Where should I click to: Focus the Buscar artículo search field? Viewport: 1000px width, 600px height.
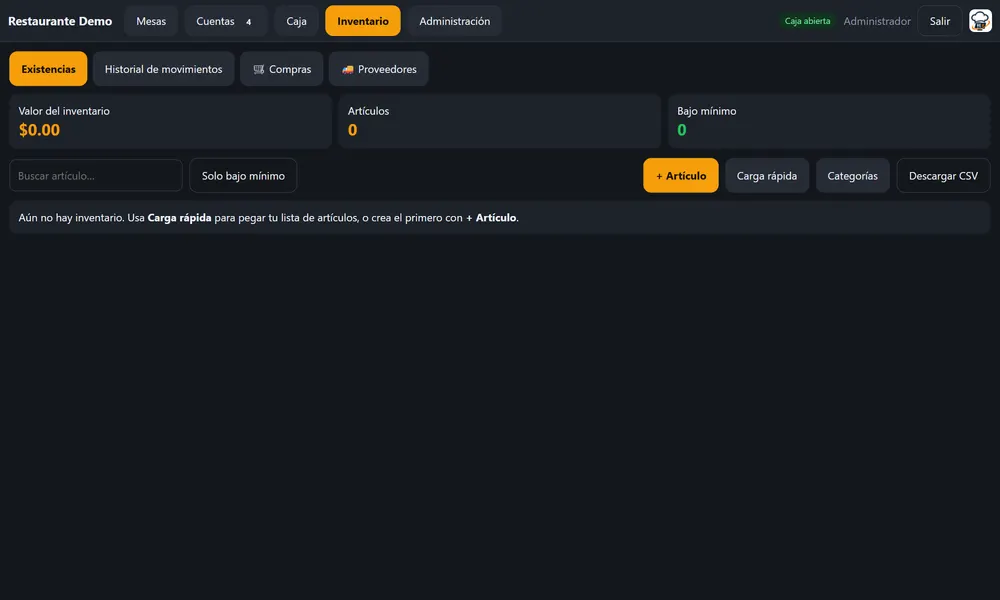click(x=96, y=175)
